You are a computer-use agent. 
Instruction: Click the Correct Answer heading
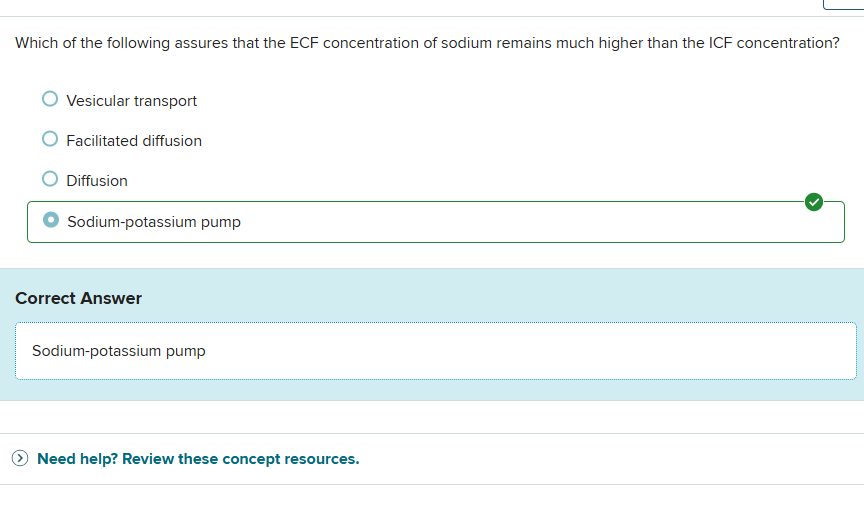pyautogui.click(x=79, y=298)
